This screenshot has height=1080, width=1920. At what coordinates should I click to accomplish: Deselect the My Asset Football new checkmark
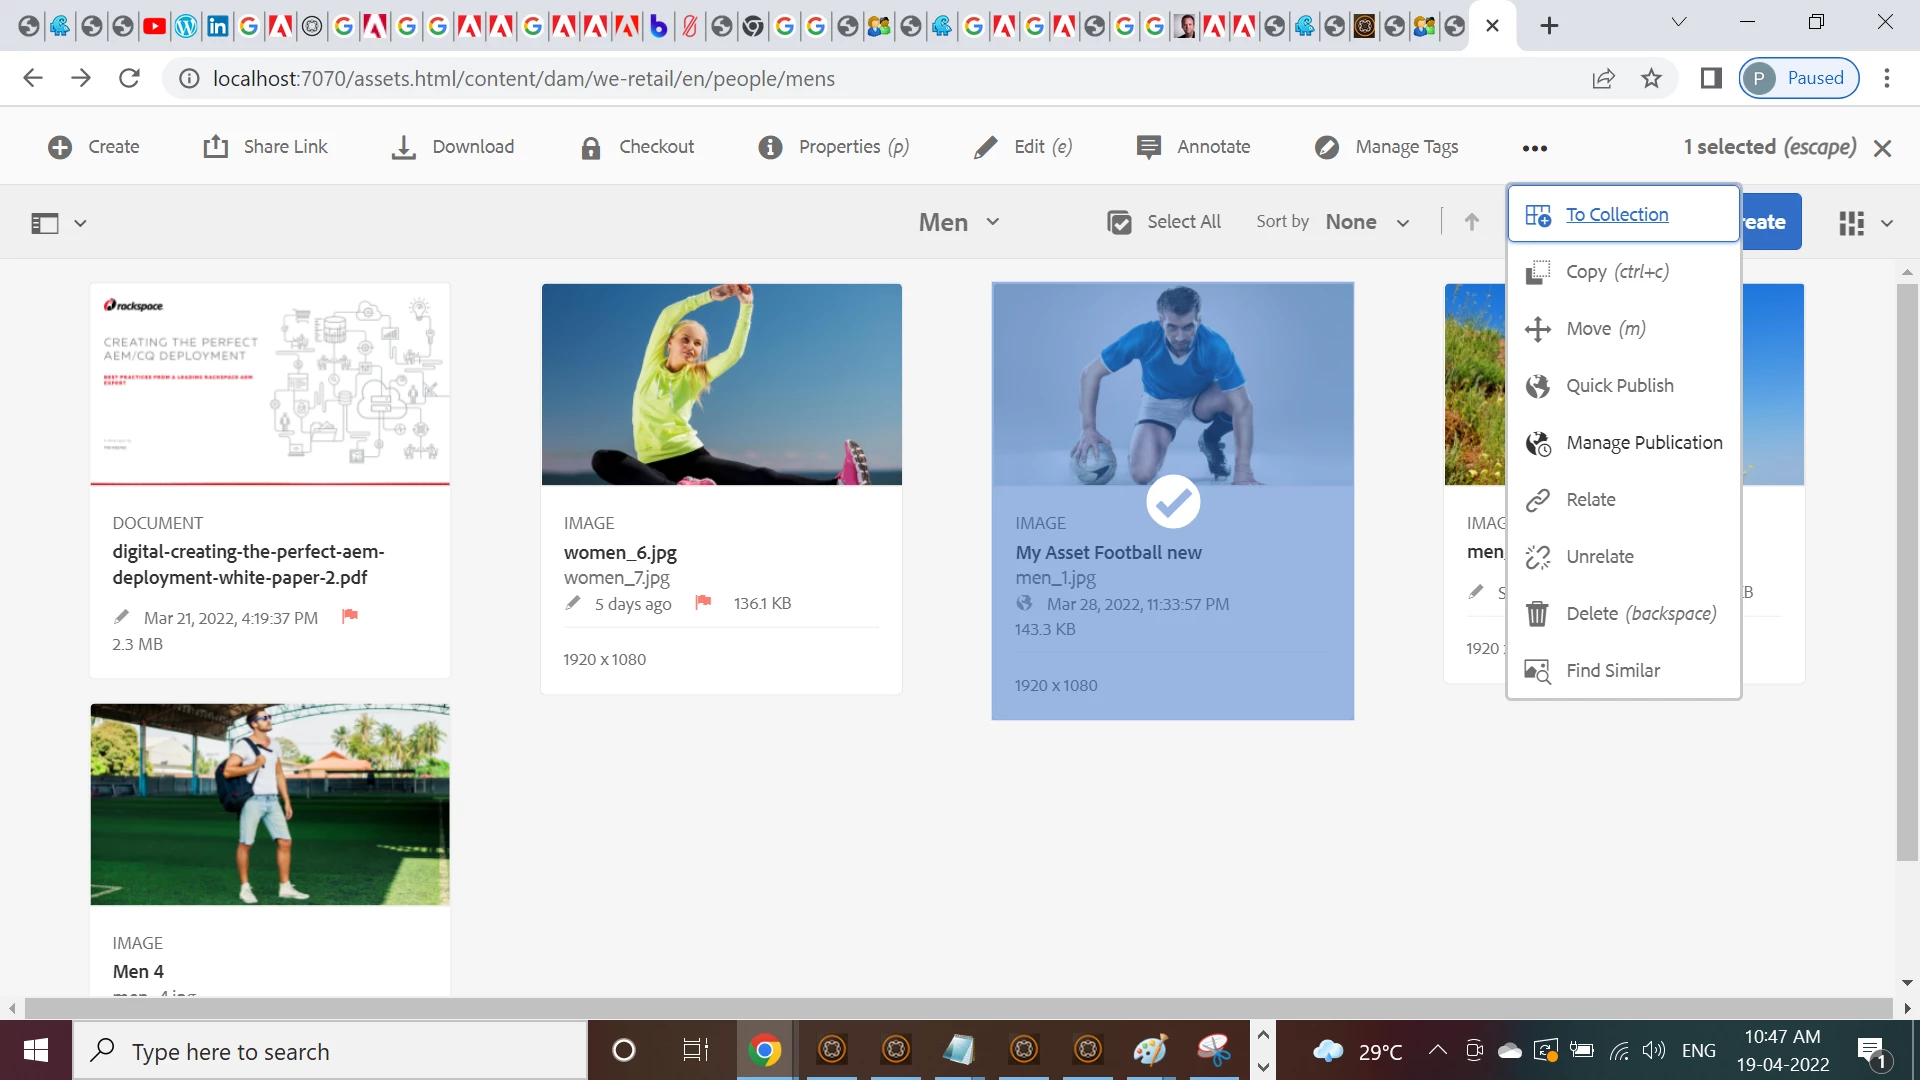click(x=1172, y=501)
